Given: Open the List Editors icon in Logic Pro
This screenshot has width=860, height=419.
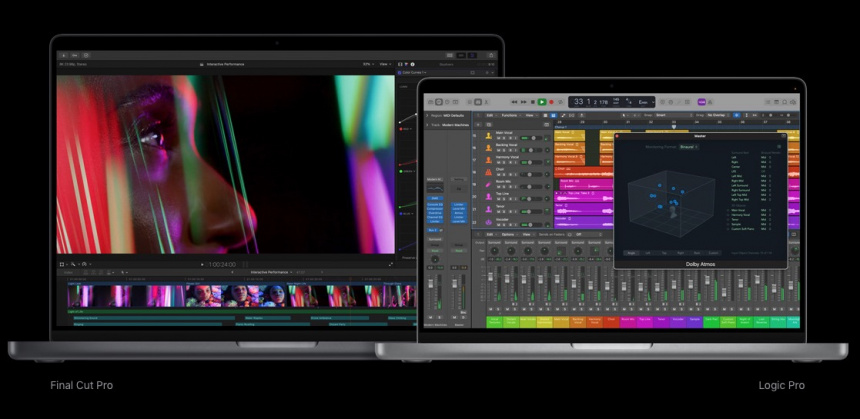Looking at the screenshot, I should pyautogui.click(x=768, y=102).
